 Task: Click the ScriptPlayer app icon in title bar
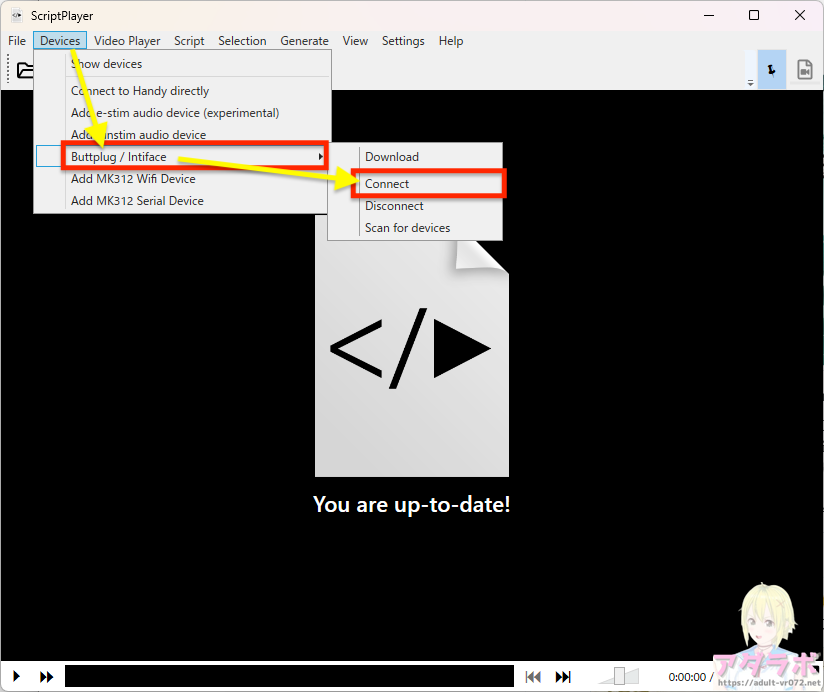pyautogui.click(x=15, y=15)
